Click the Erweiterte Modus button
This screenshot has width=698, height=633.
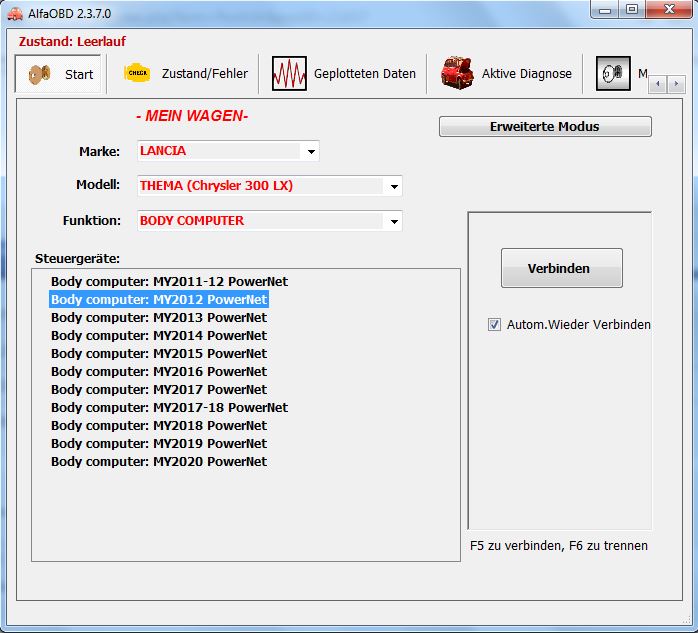[x=545, y=127]
